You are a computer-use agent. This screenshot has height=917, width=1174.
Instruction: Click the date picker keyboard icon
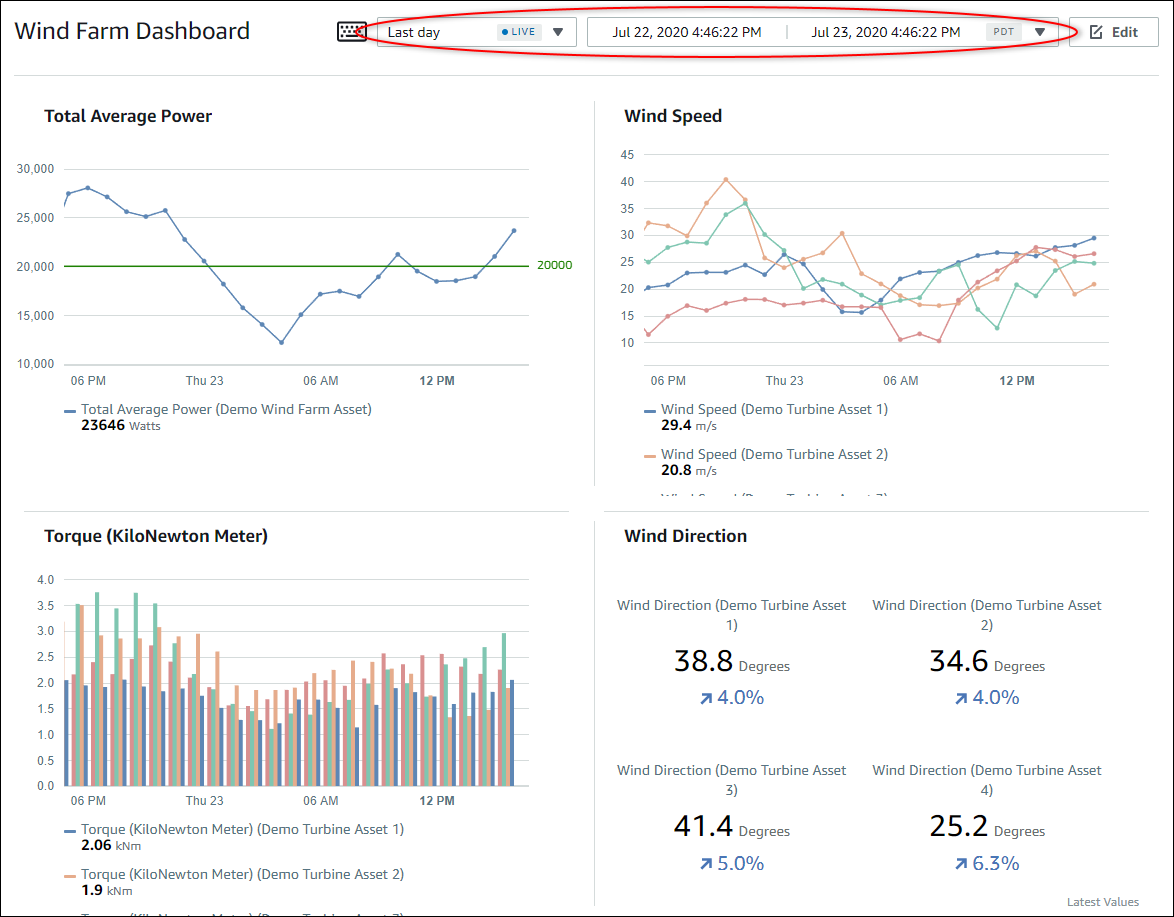352,31
